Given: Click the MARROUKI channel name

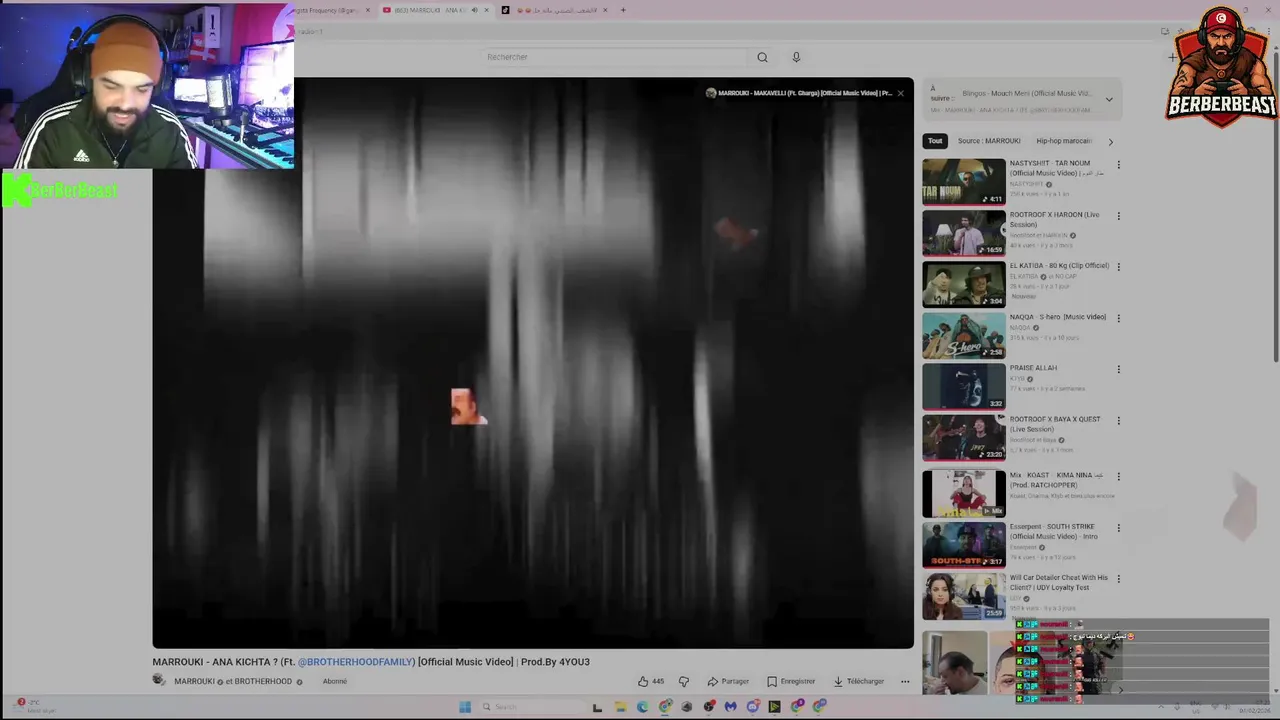Looking at the screenshot, I should click(194, 681).
